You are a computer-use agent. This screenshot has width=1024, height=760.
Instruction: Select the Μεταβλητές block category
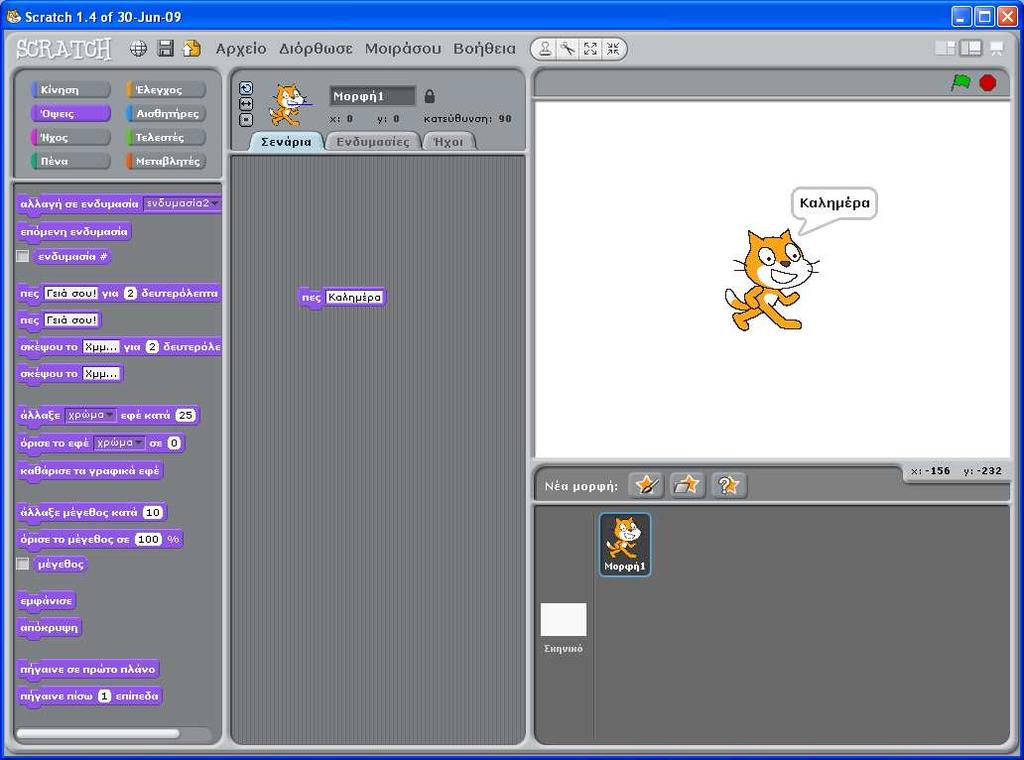pyautogui.click(x=166, y=161)
